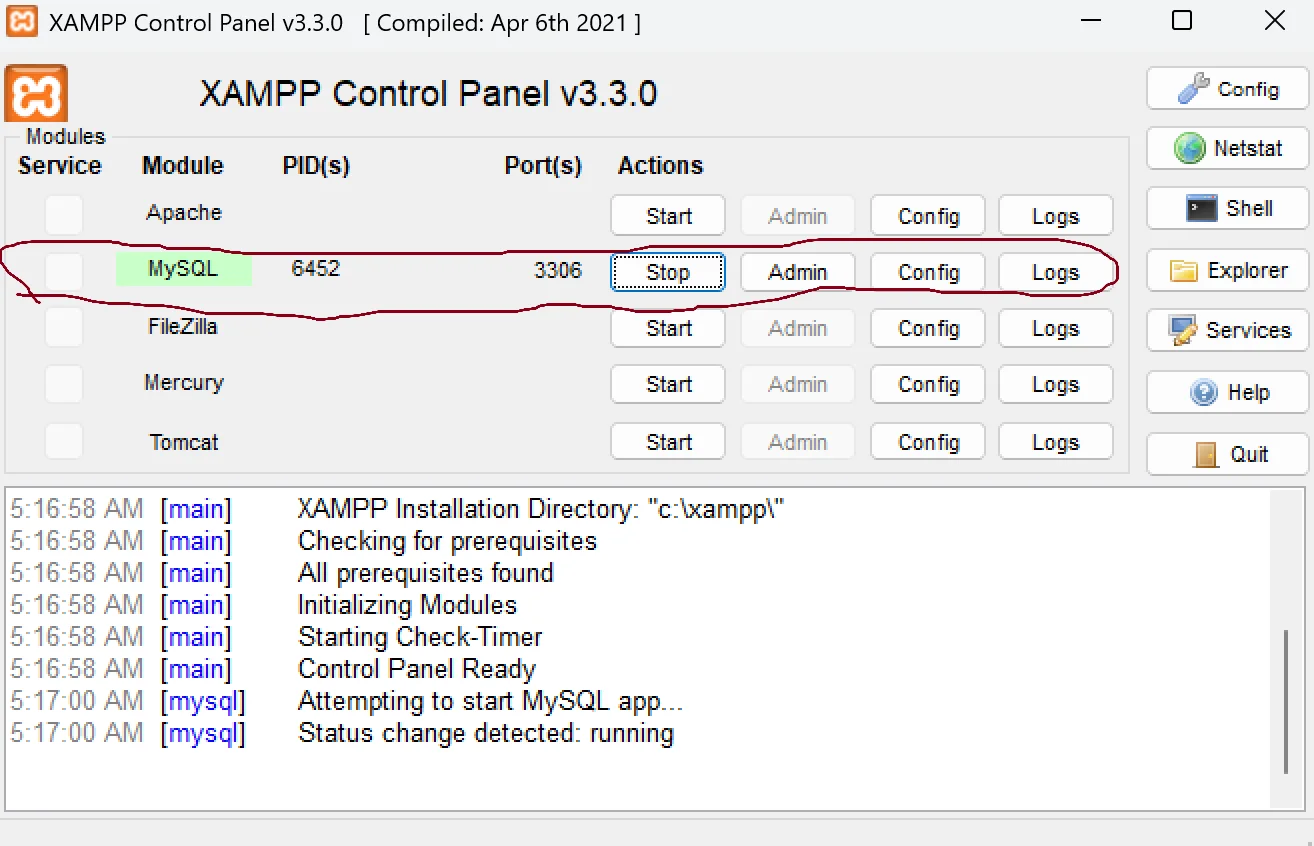Click the "Actions" column header

[660, 166]
